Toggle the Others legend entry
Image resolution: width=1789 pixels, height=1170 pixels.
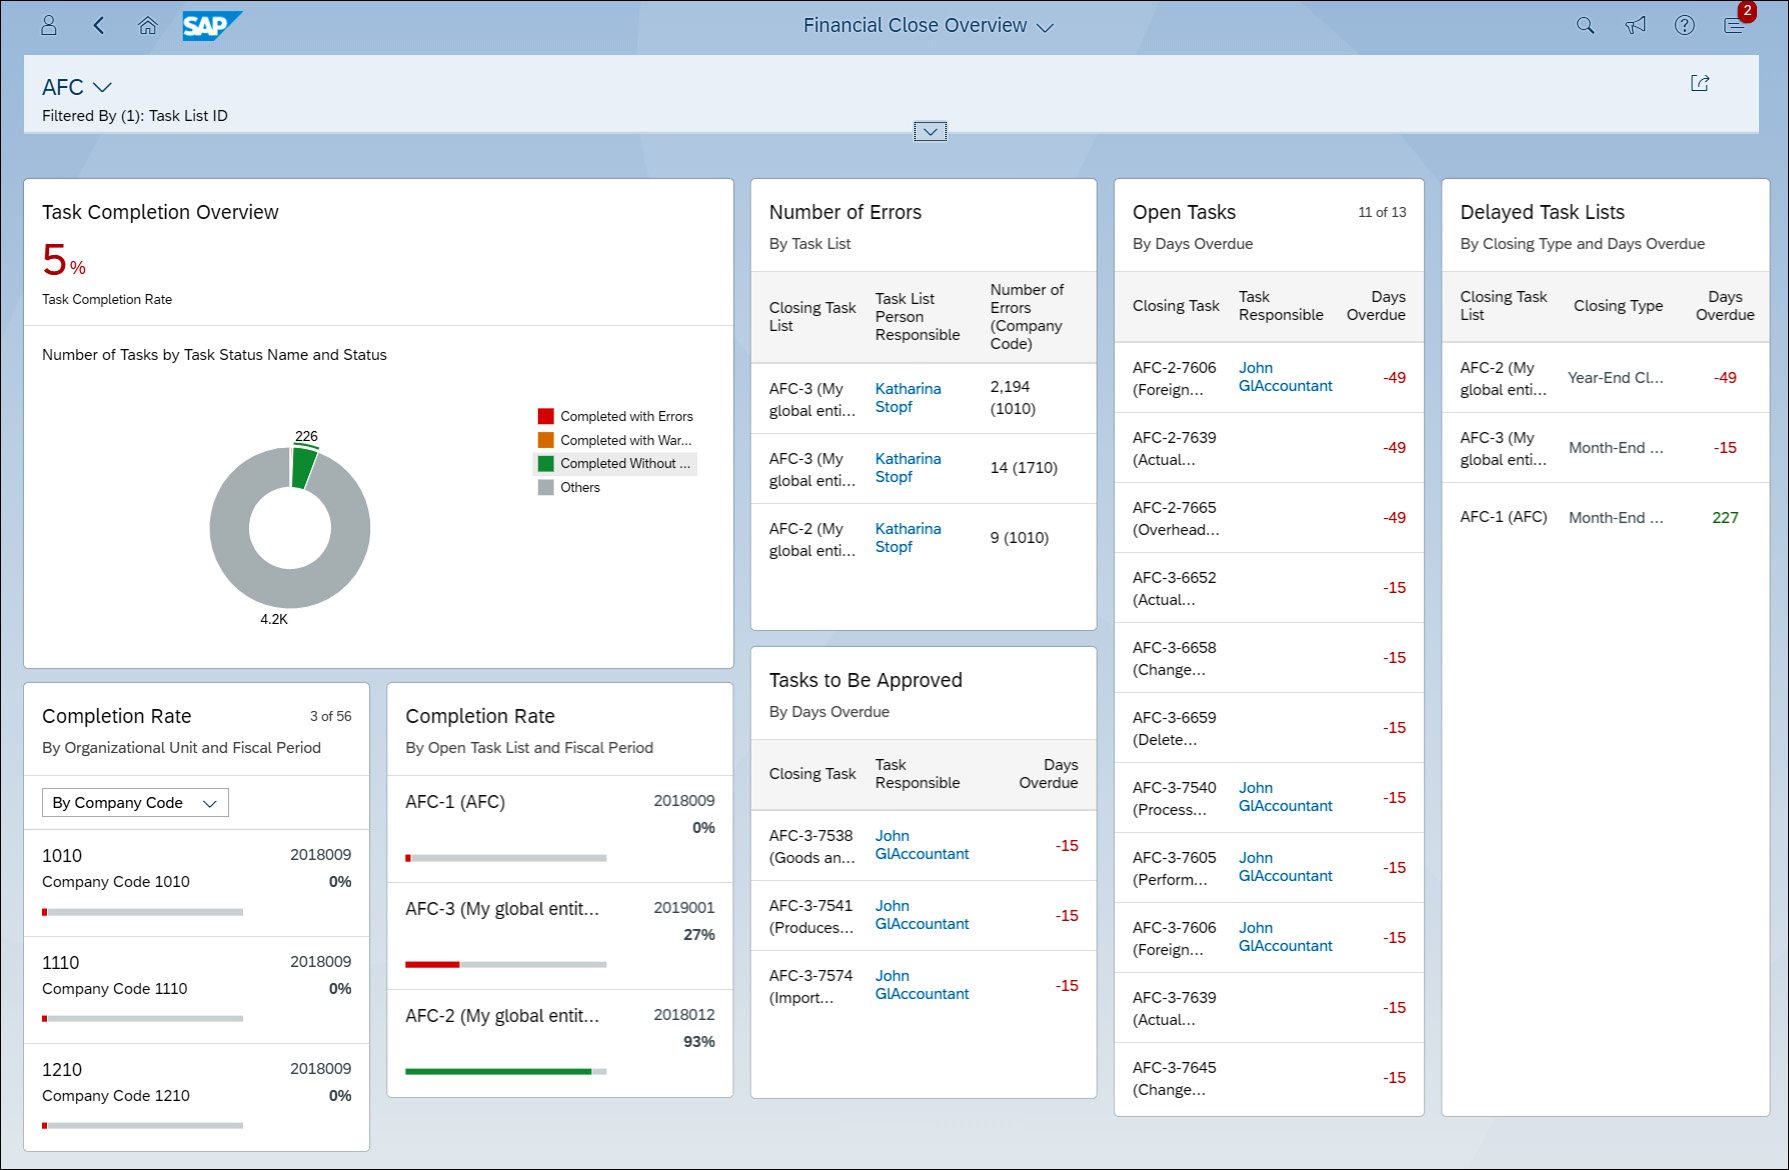(580, 487)
